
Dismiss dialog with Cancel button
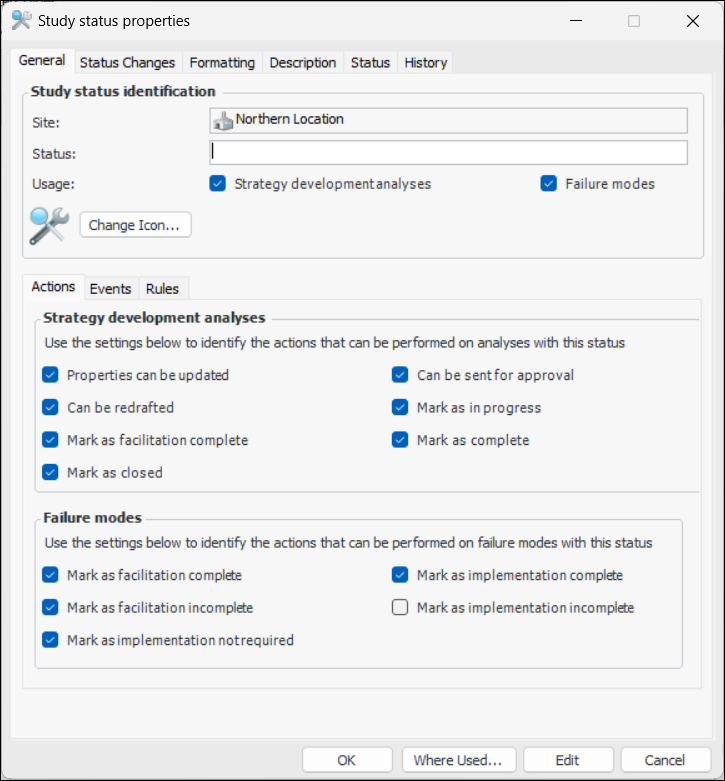coord(665,760)
